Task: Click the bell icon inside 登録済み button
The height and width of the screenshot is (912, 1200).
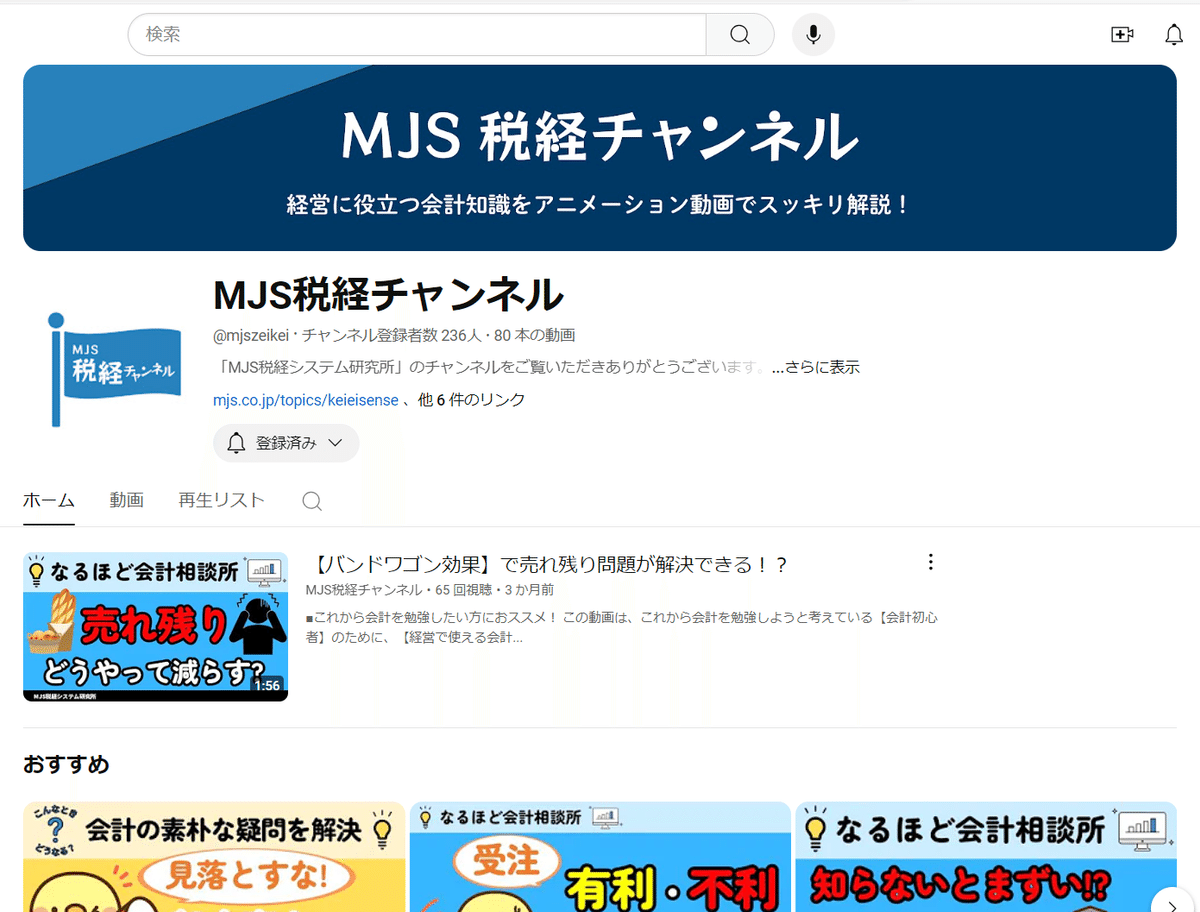Action: 235,443
